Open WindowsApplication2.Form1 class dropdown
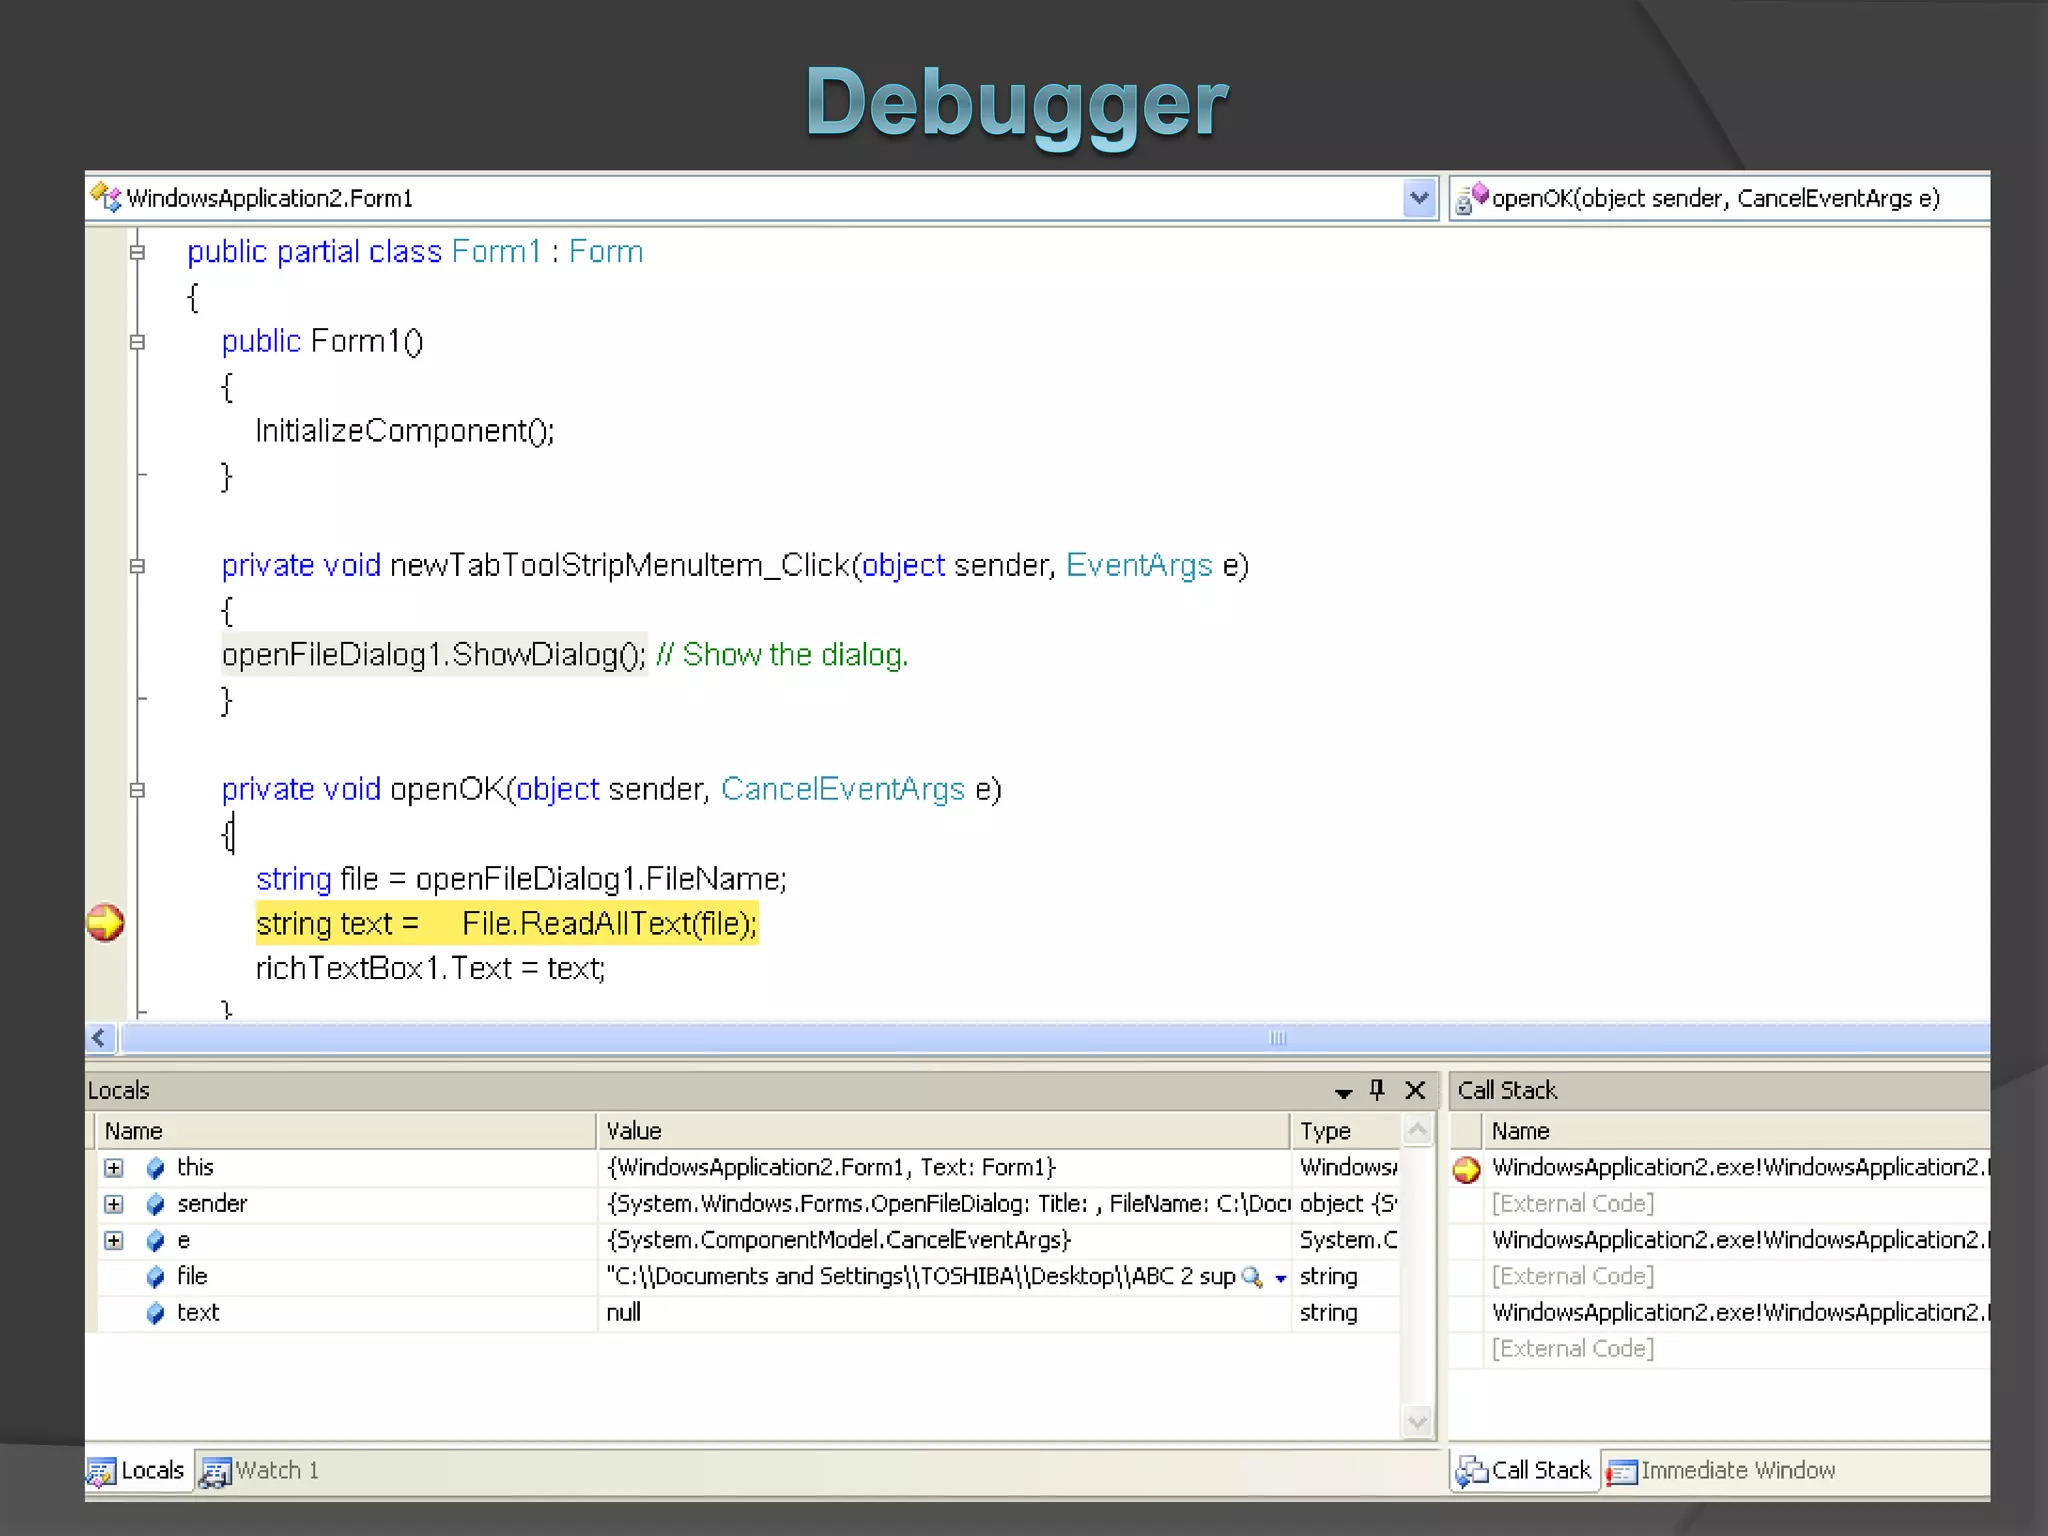The image size is (2048, 1536). click(x=1419, y=198)
